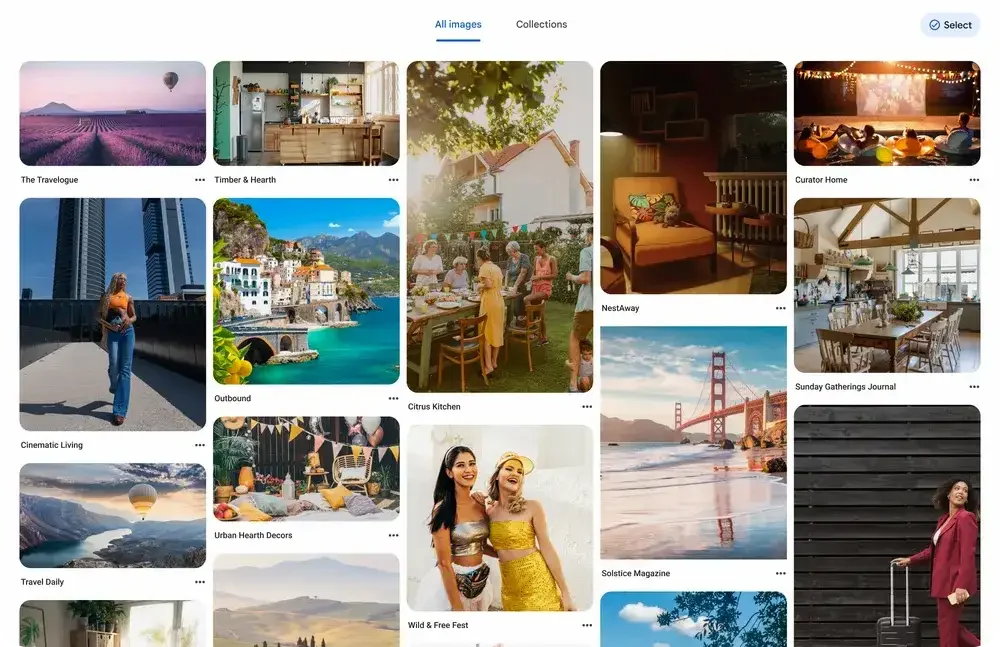
Task: Open more options for Sunday Gatherings Journal
Action: 974,387
